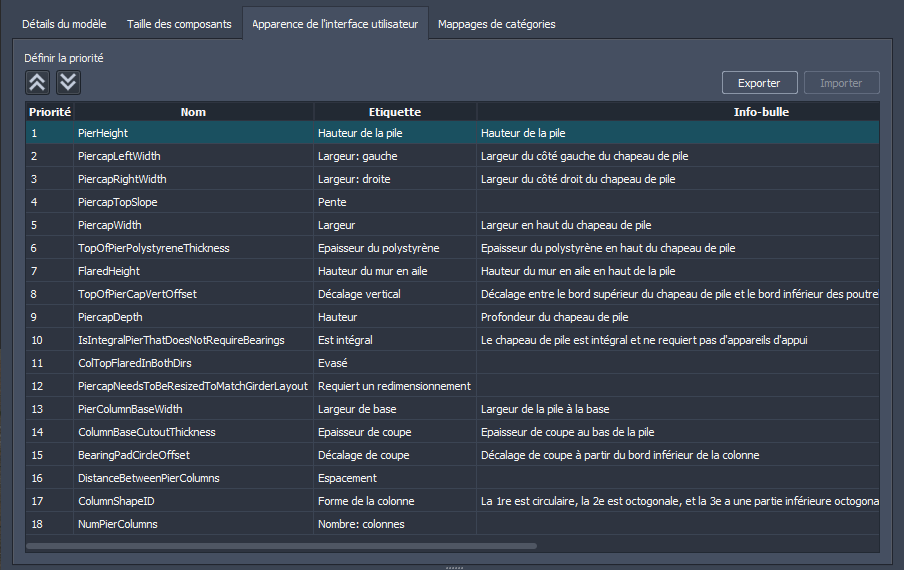
Task: Click the label cell "Evasé"
Action: (x=395, y=363)
